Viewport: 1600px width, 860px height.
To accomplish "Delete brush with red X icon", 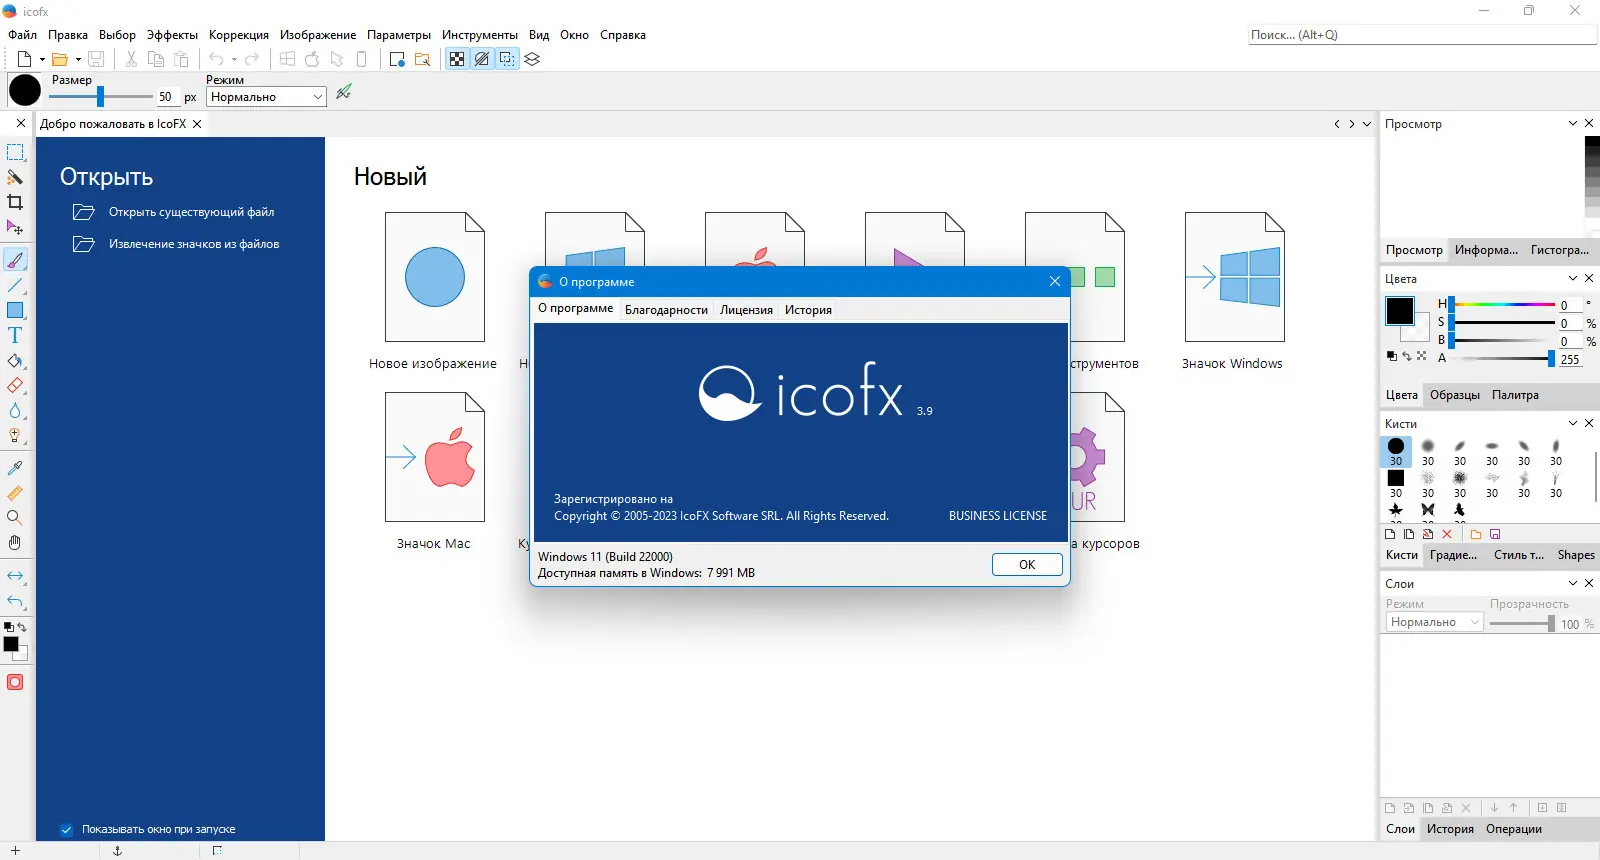I will [1447, 534].
